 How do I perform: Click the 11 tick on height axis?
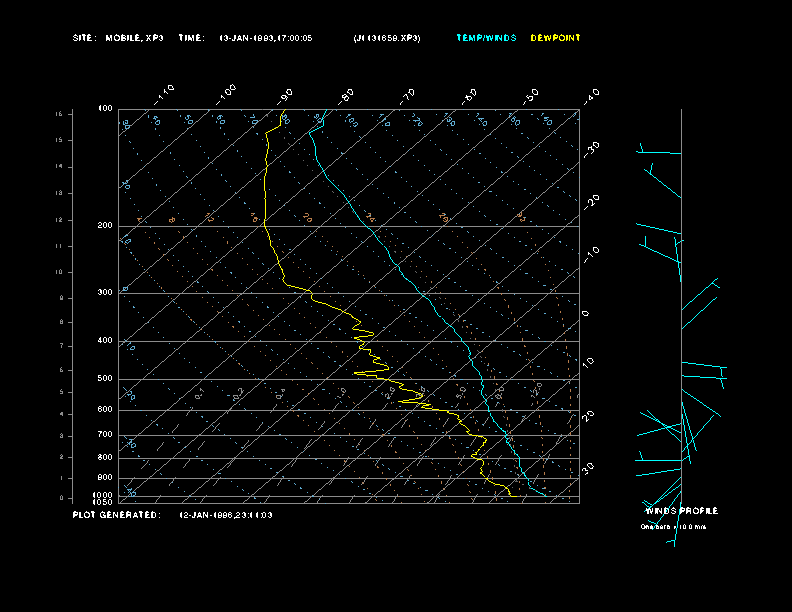point(60,246)
